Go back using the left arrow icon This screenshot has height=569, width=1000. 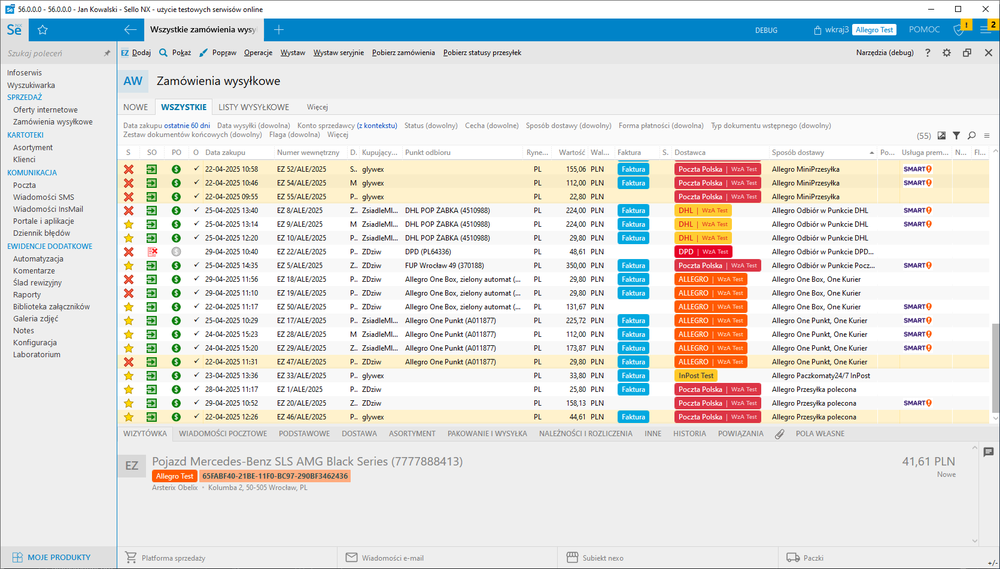tap(129, 31)
